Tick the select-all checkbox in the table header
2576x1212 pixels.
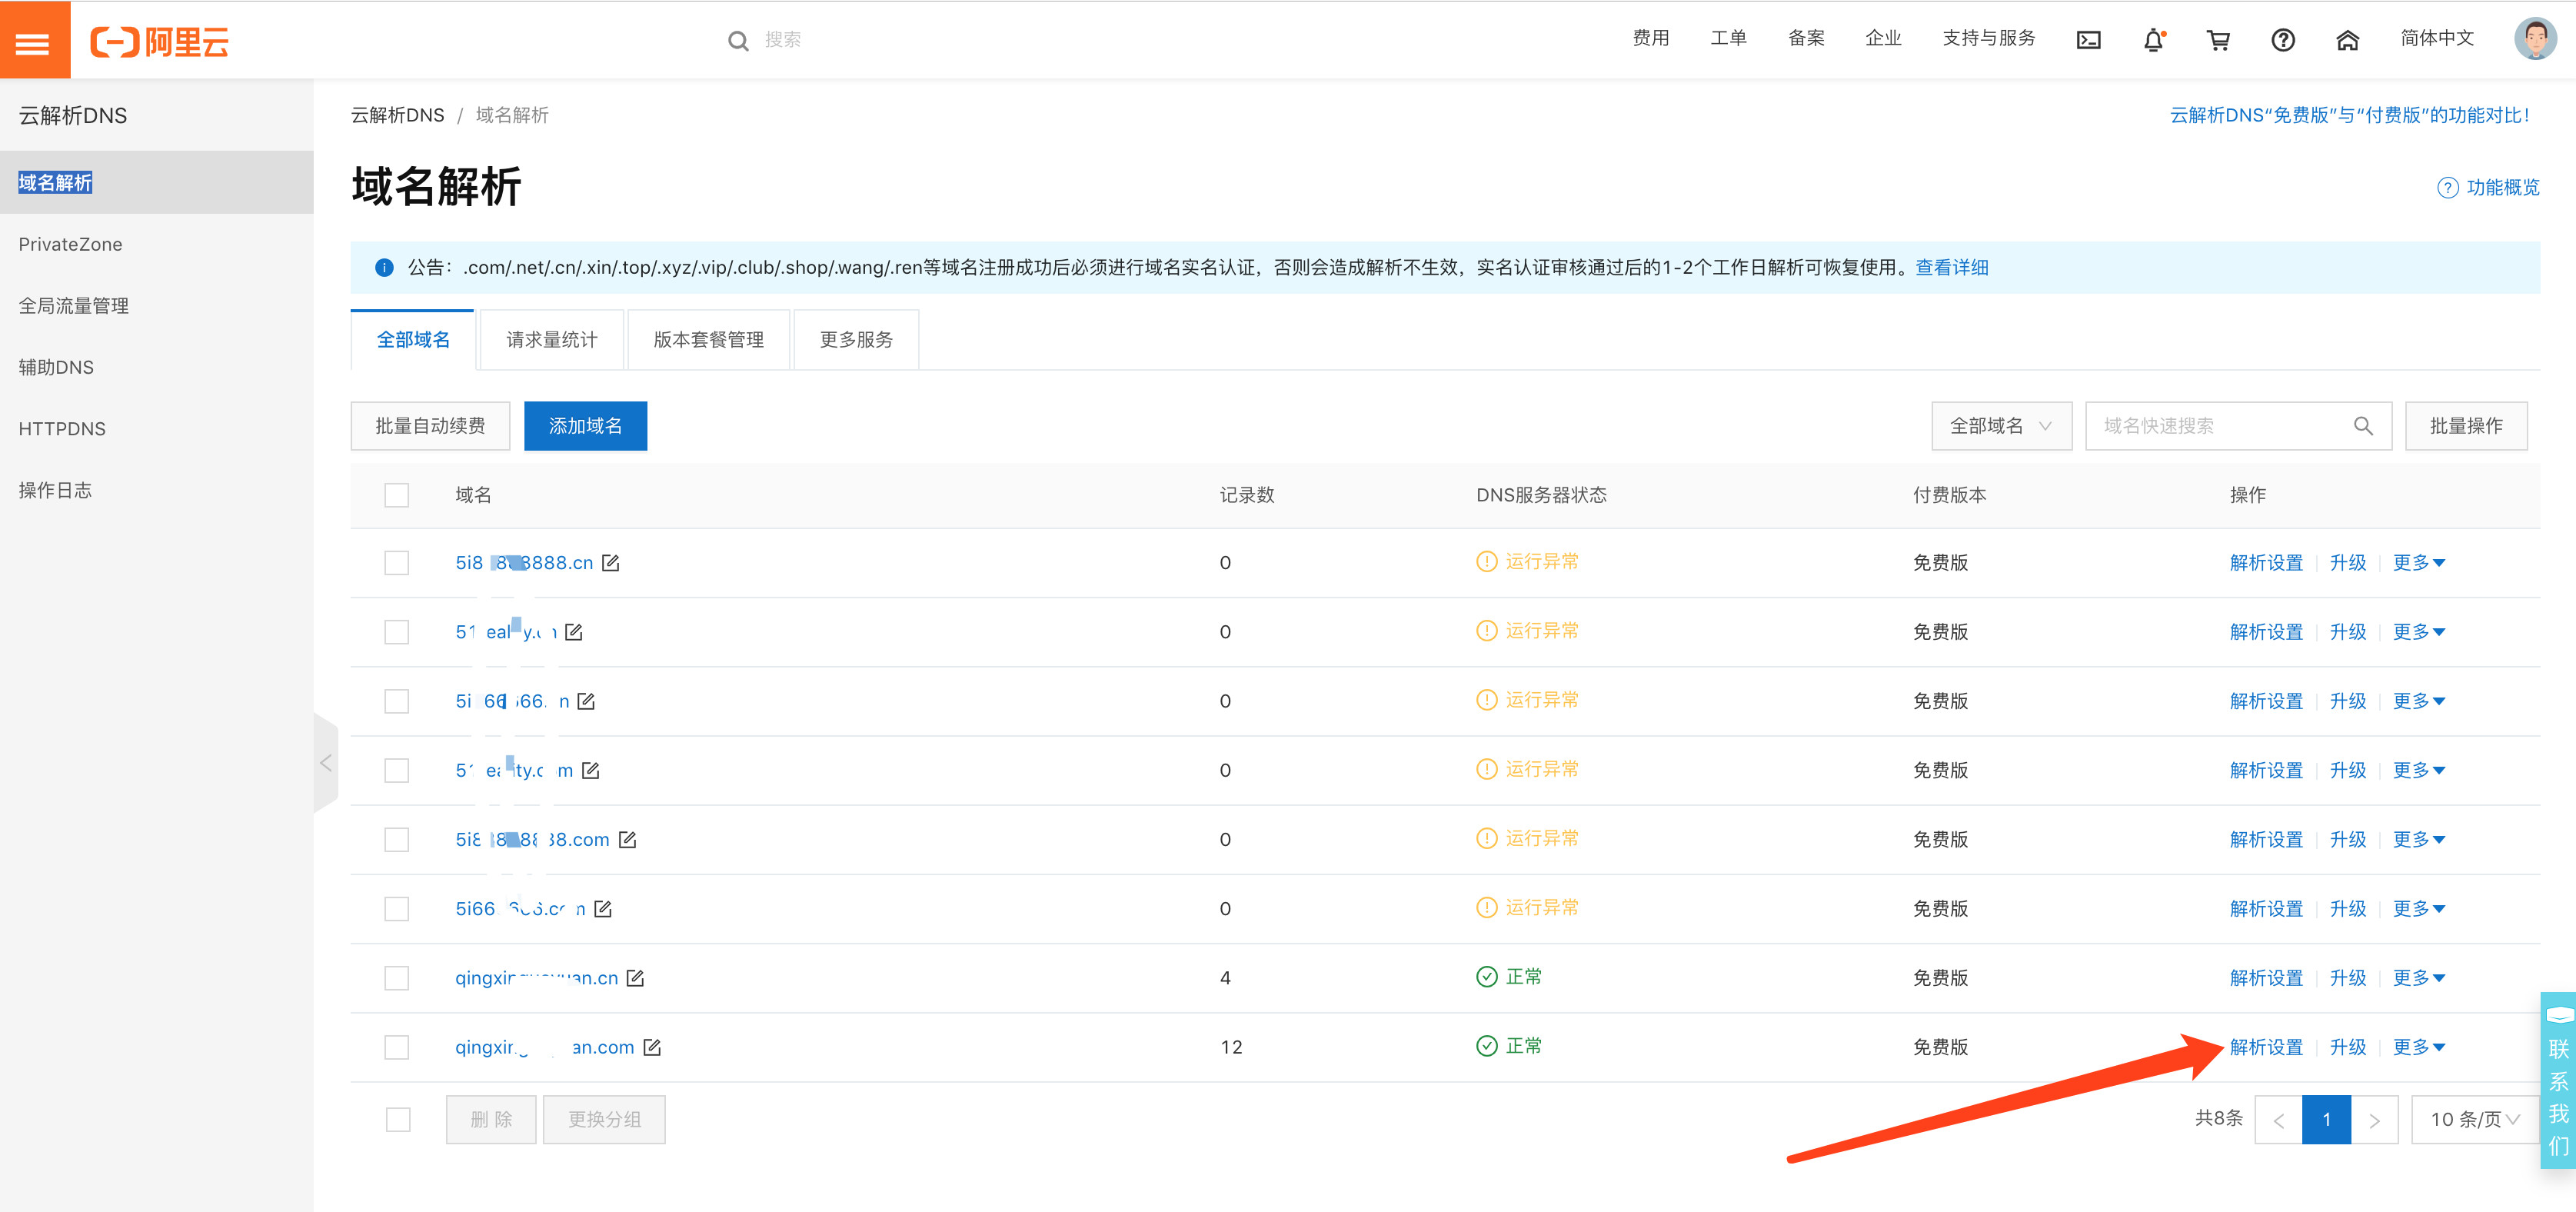(397, 495)
